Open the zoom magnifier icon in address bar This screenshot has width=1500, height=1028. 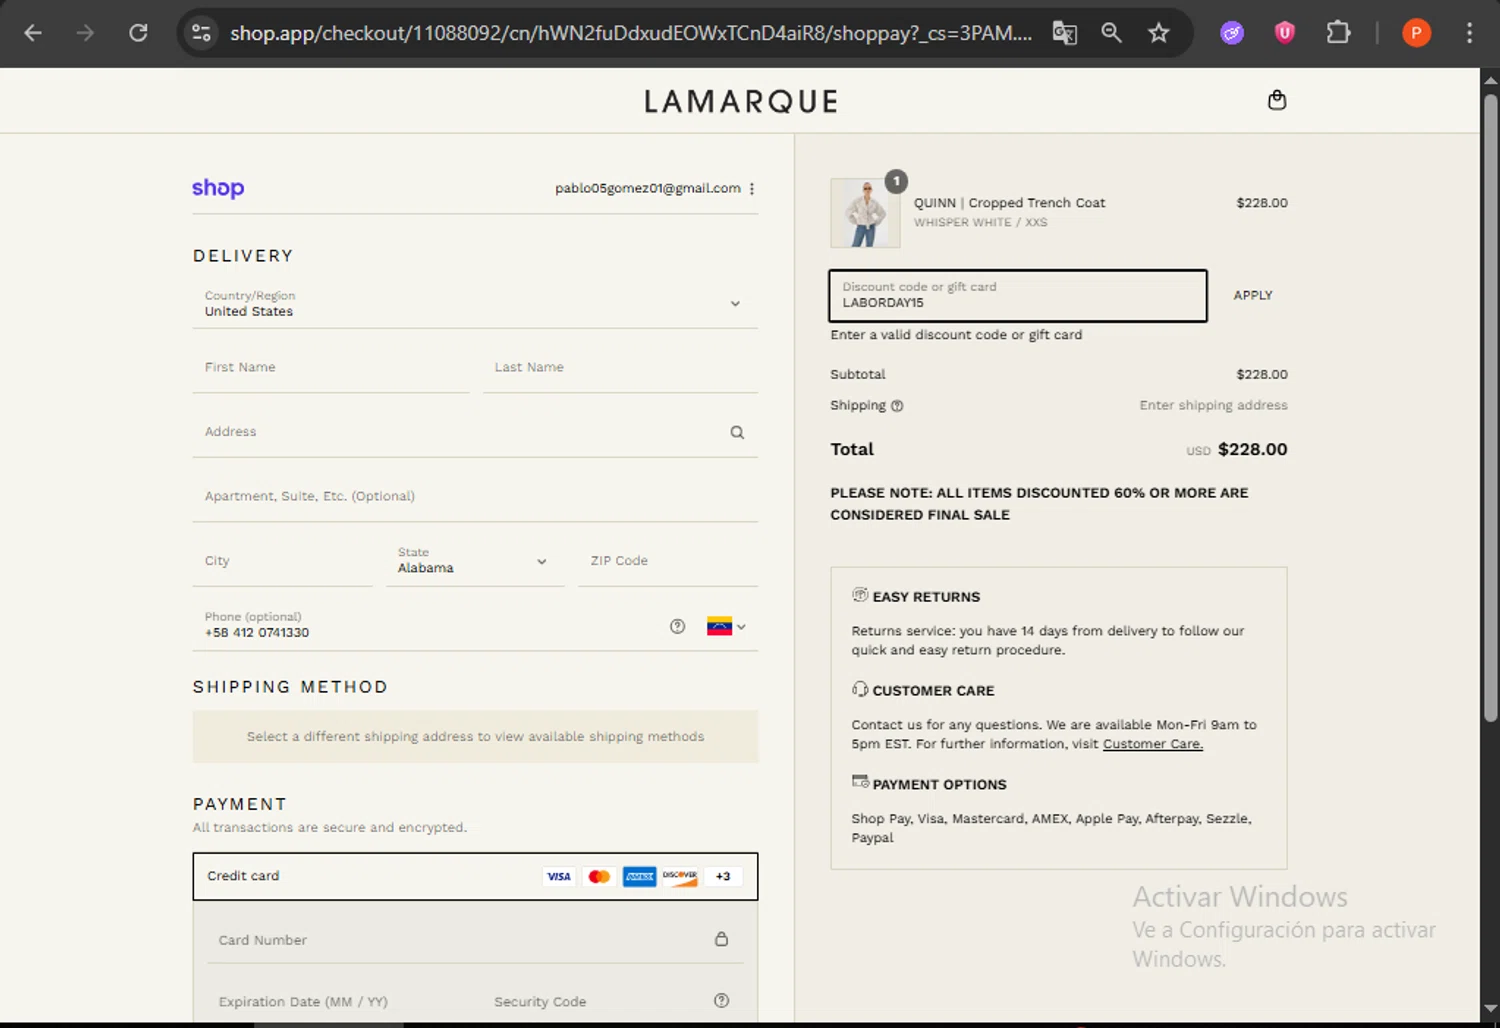click(x=1111, y=33)
